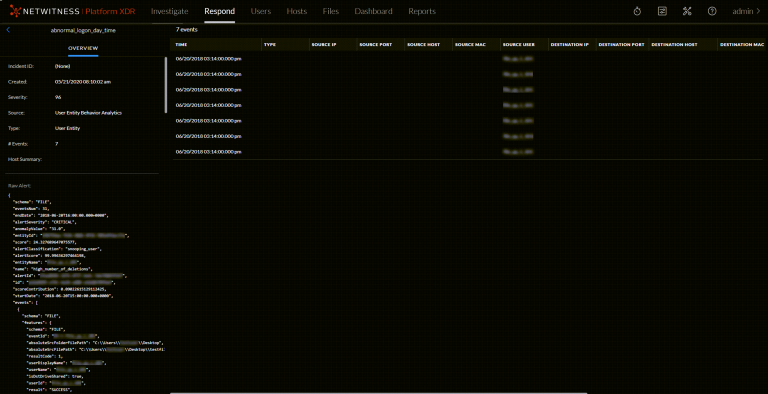This screenshot has width=768, height=394.
Task: Open the Users view
Action: (x=261, y=11)
